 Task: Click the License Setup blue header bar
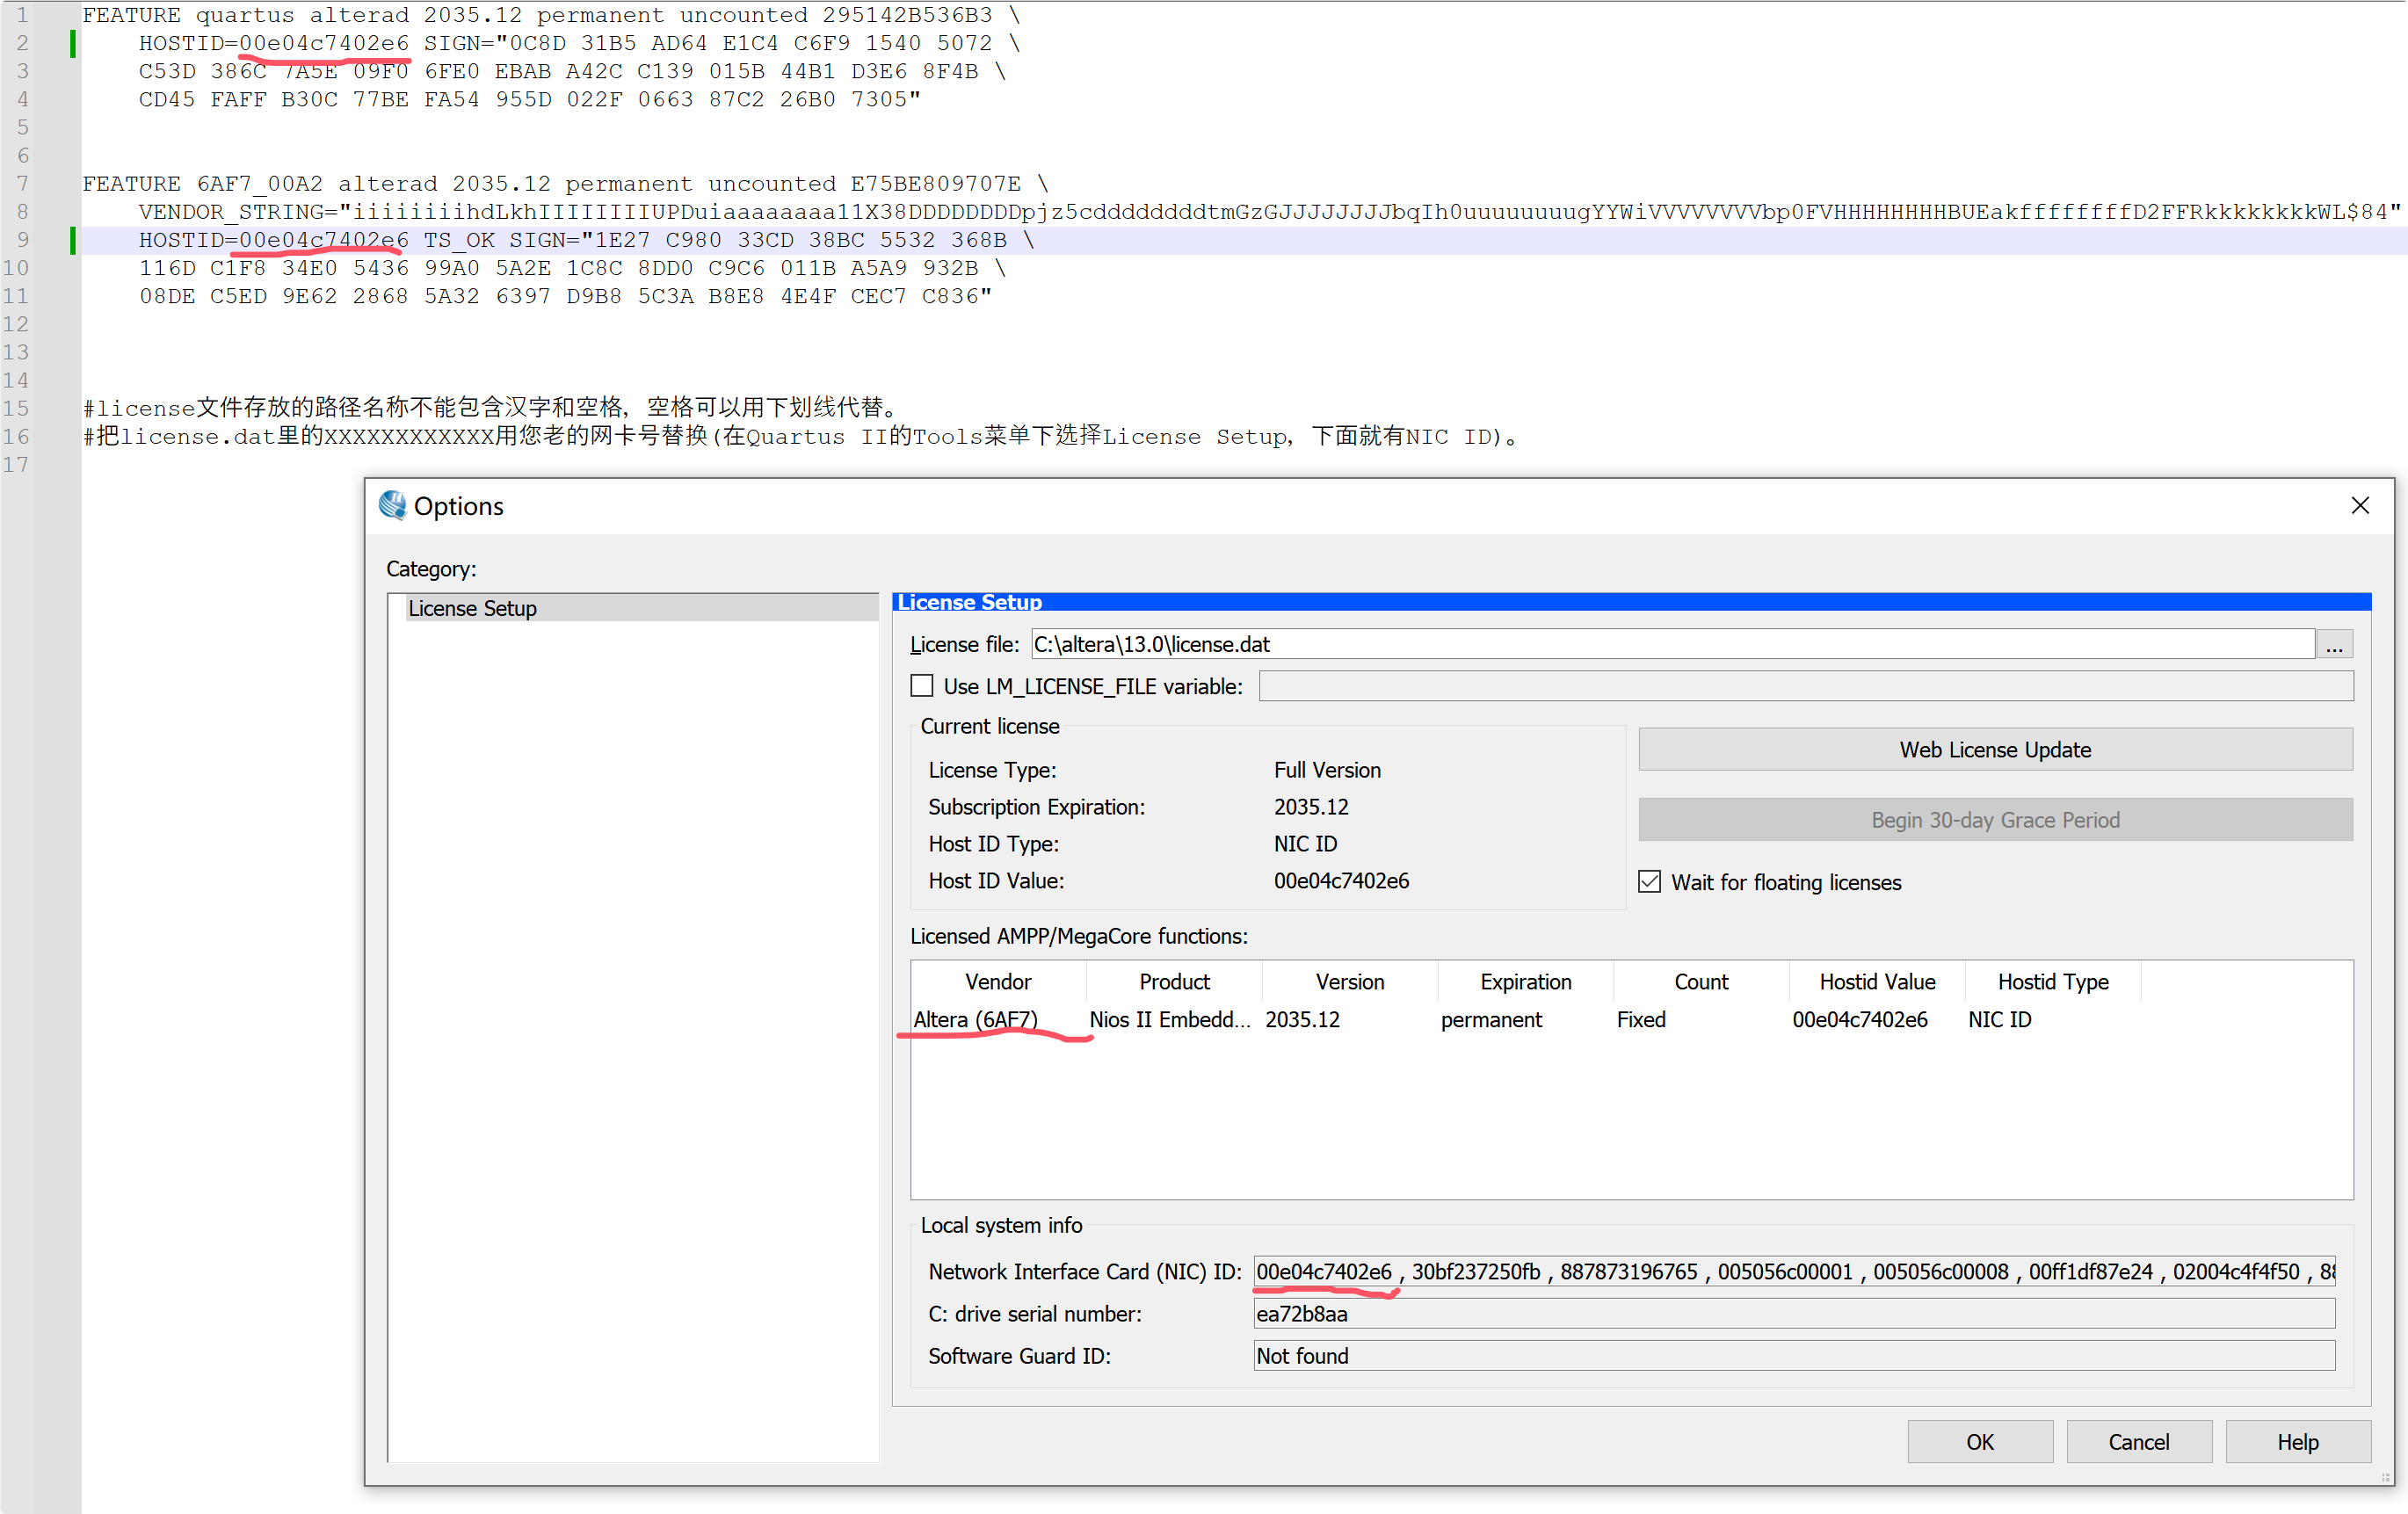click(x=1631, y=601)
